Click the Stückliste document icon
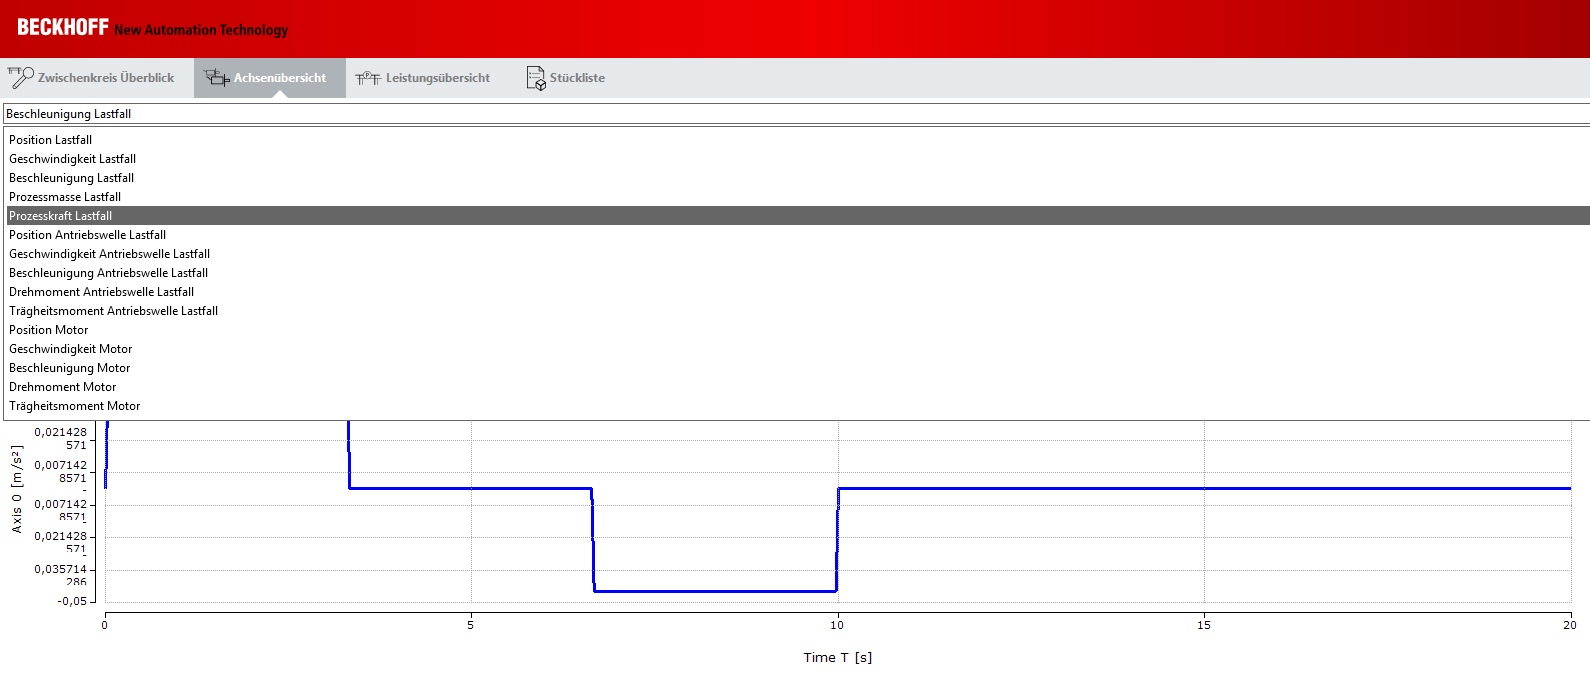This screenshot has height=694, width=1590. [536, 77]
